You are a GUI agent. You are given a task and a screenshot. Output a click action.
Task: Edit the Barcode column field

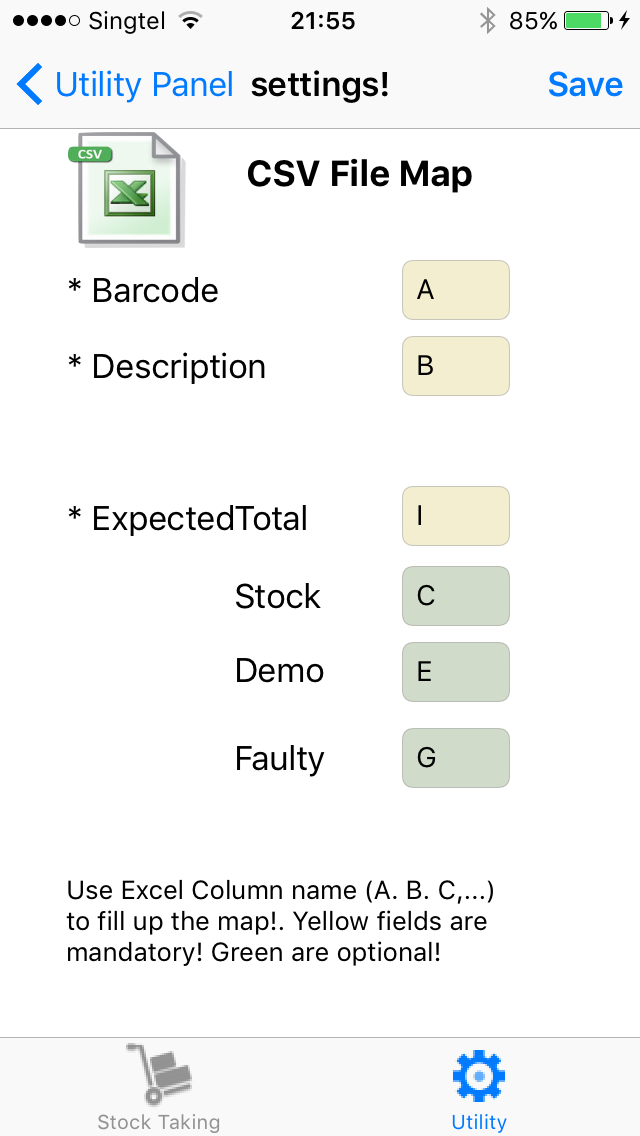click(456, 290)
